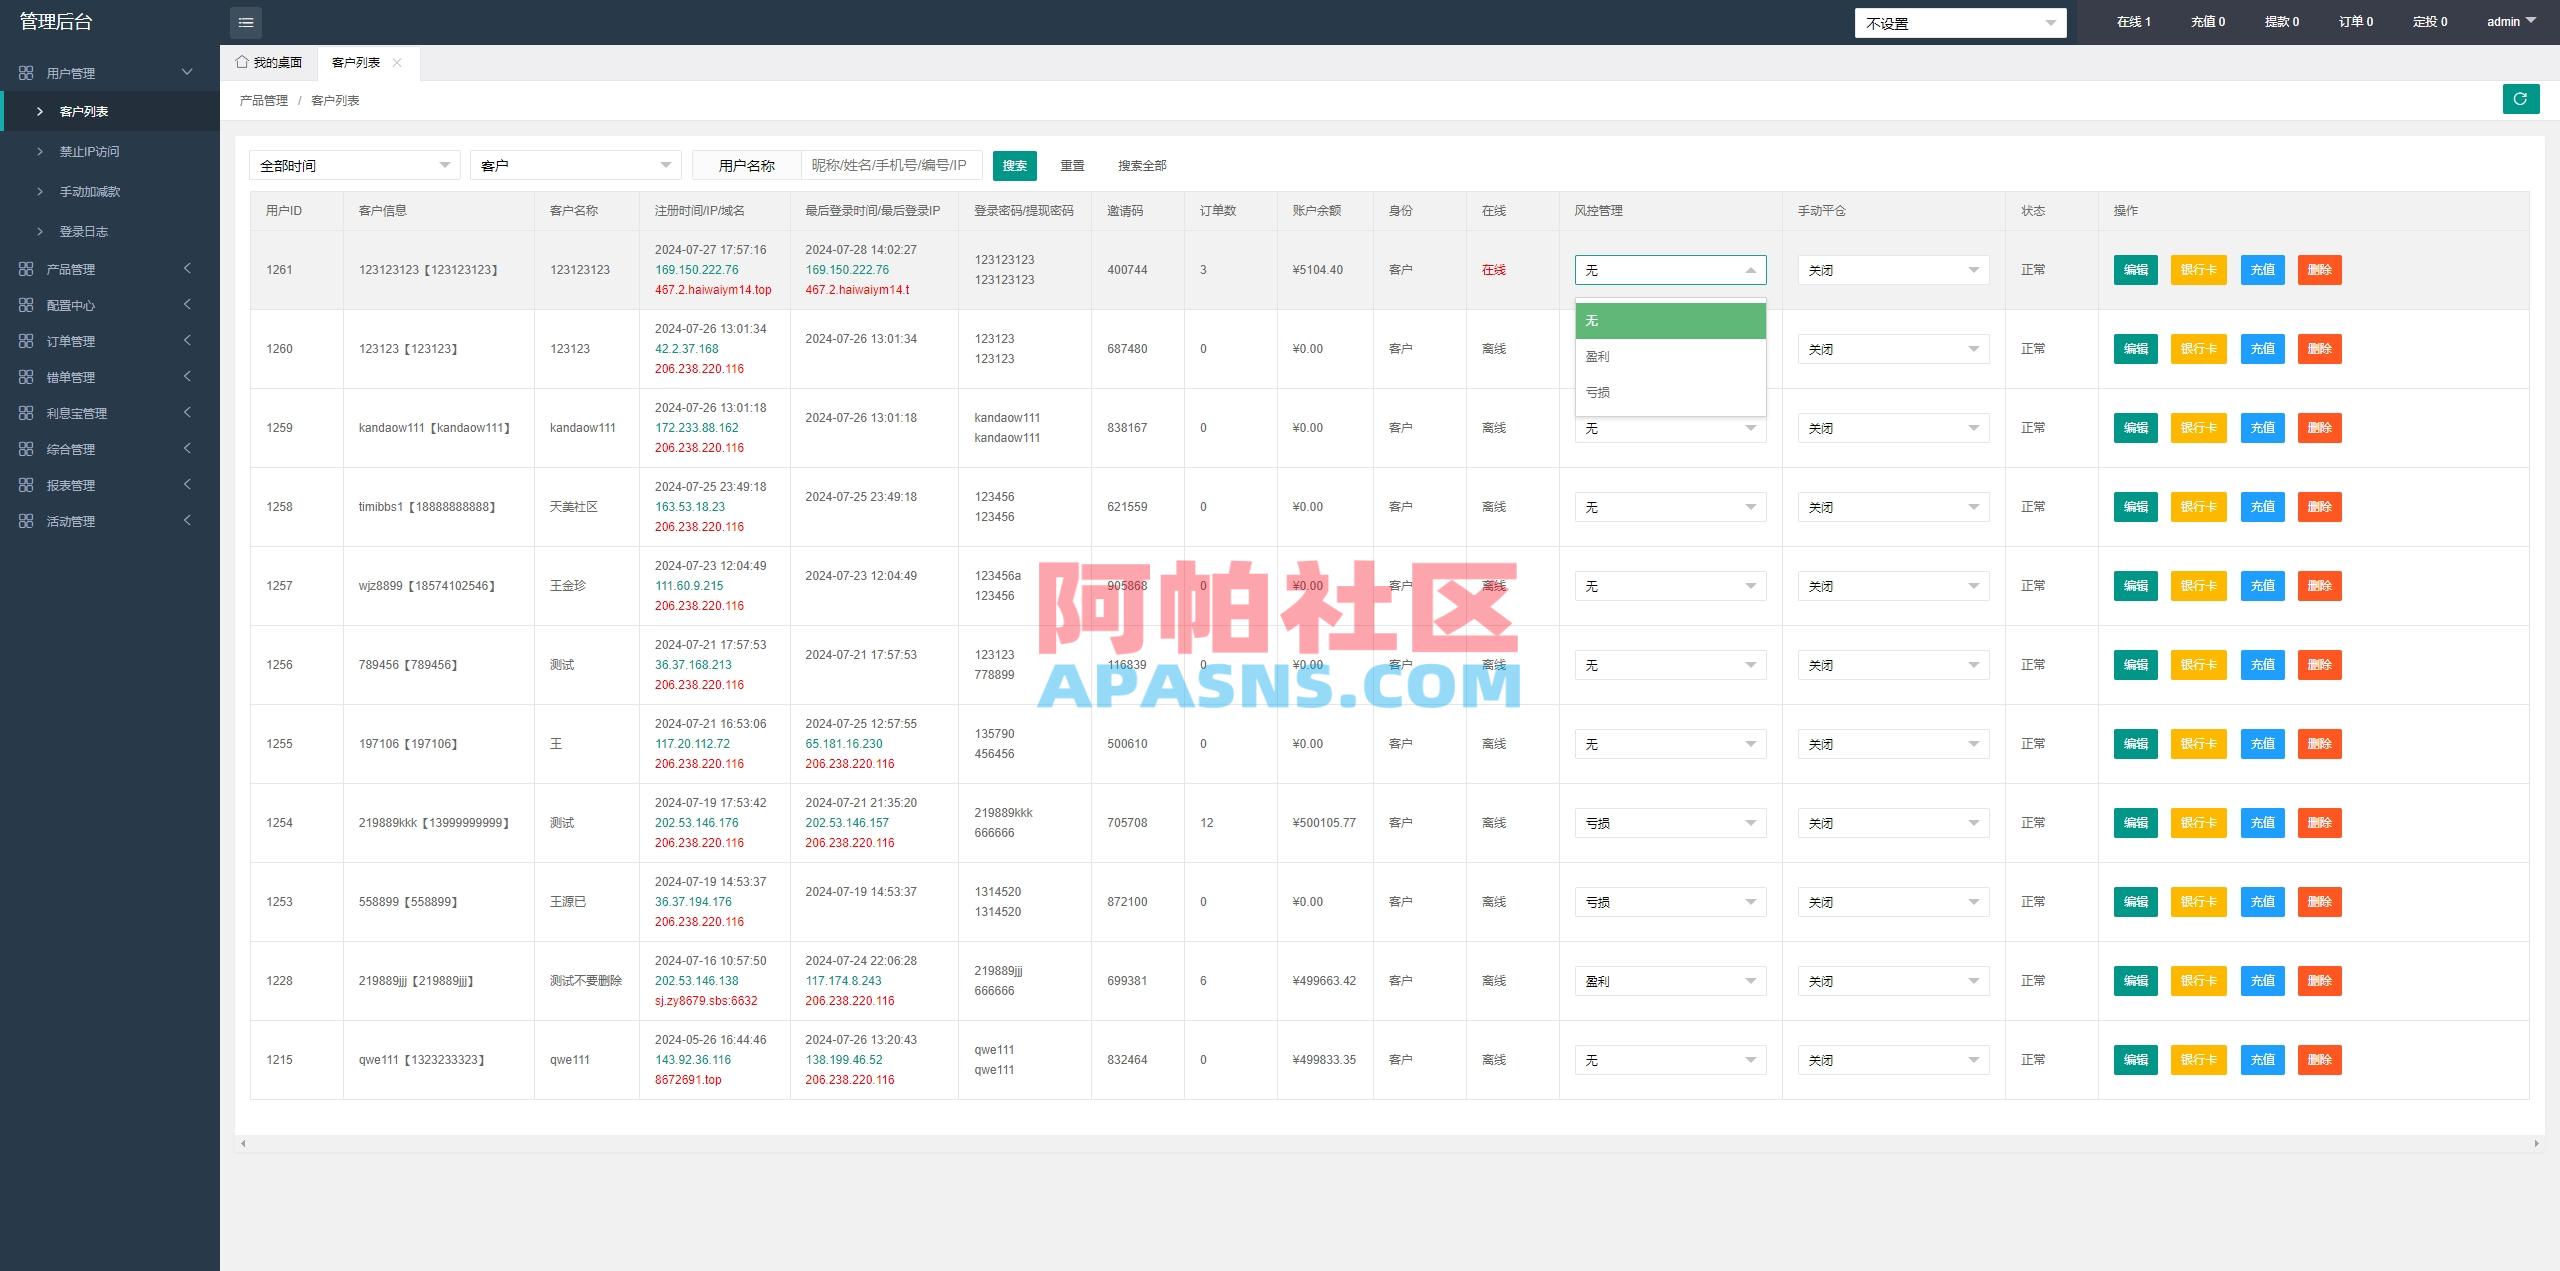Click the 订单管理 sidebar module icon

[x=27, y=340]
